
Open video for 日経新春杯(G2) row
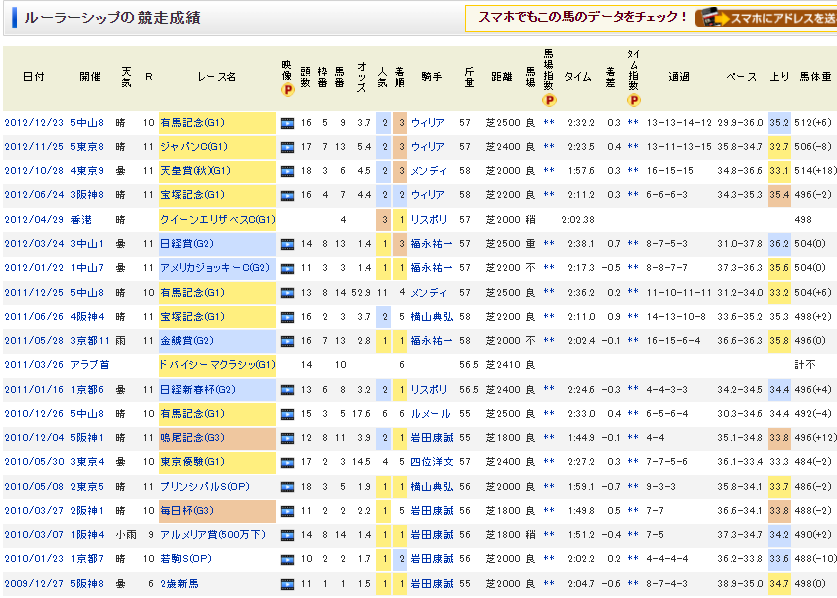tap(288, 389)
